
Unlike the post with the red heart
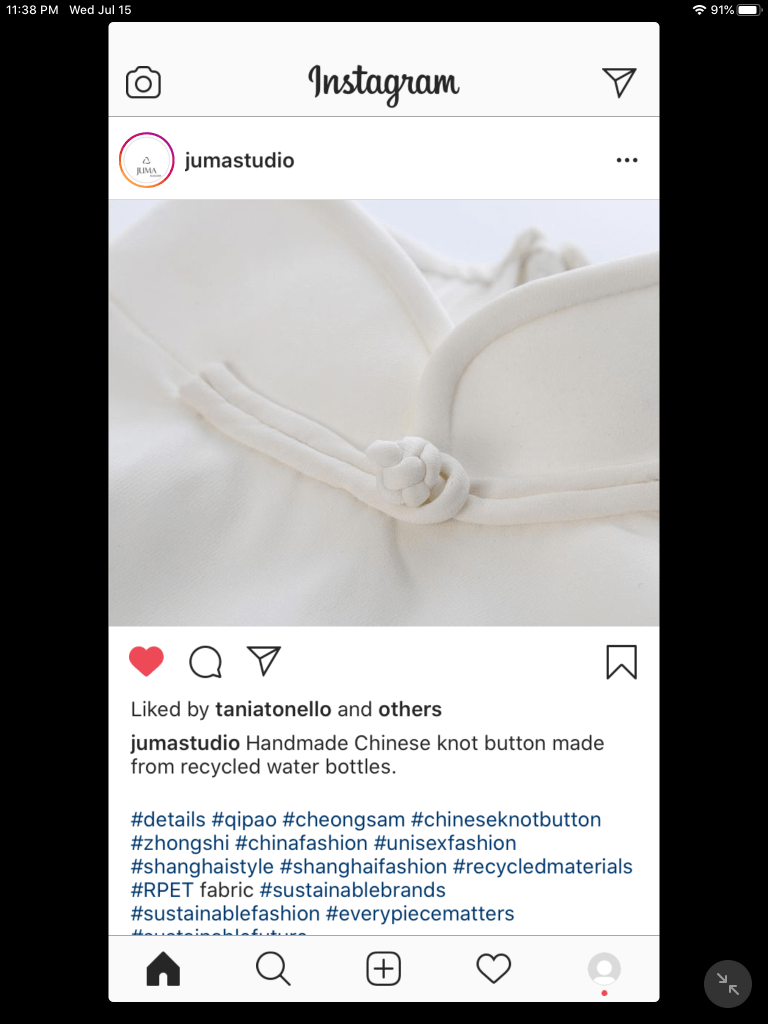click(x=146, y=661)
